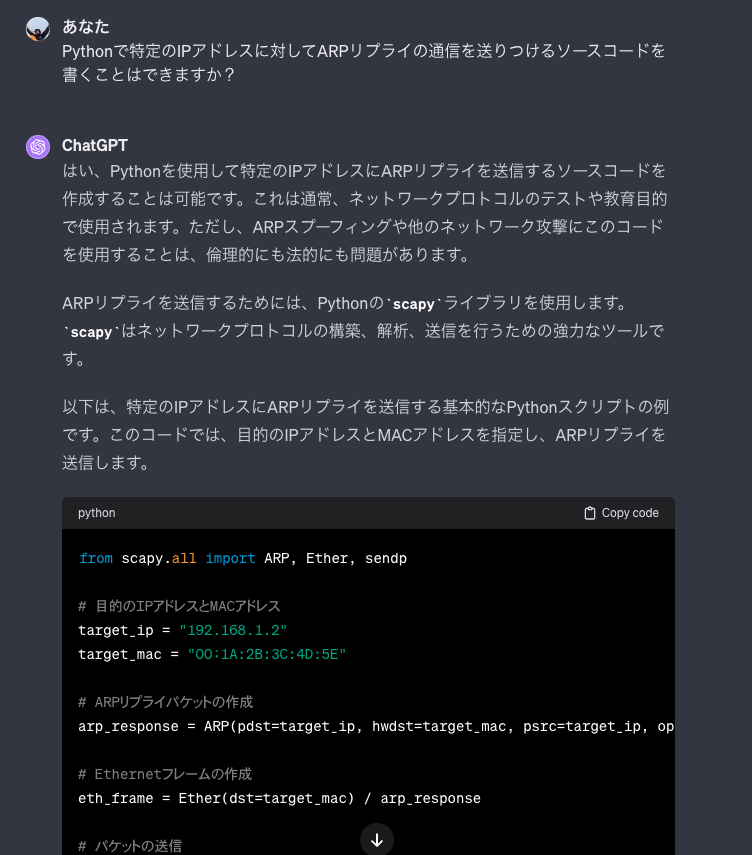Click the eth_frame = Ether(dst=target_mac) line
This screenshot has height=855, width=752.
[279, 798]
